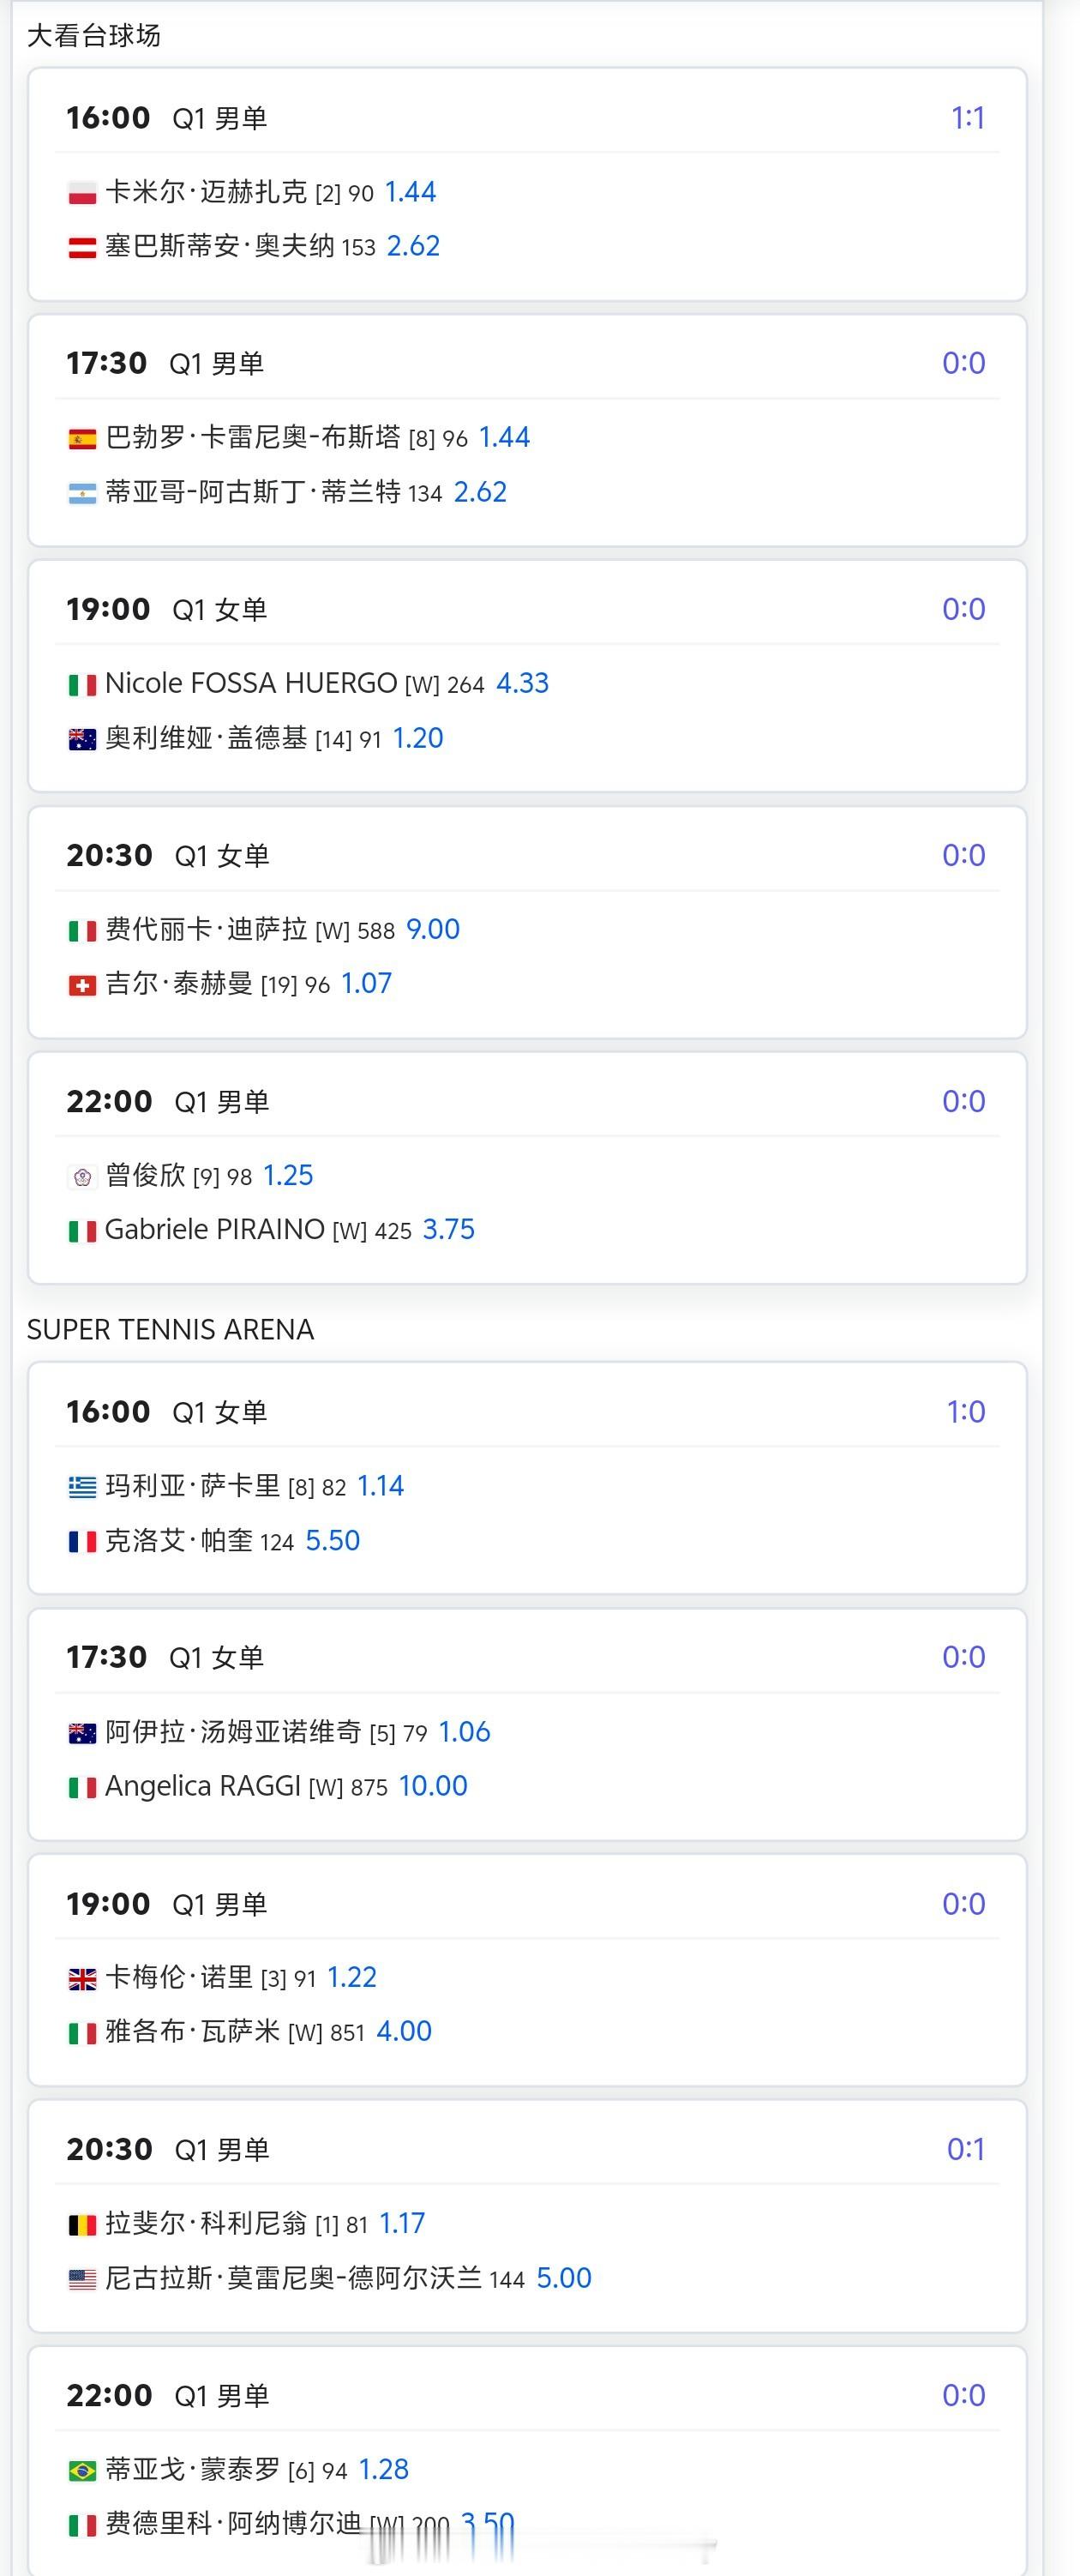The width and height of the screenshot is (1080, 2576).
Task: Click Greece flag beside 玛利亚·萨卡里
Action: pos(82,1487)
